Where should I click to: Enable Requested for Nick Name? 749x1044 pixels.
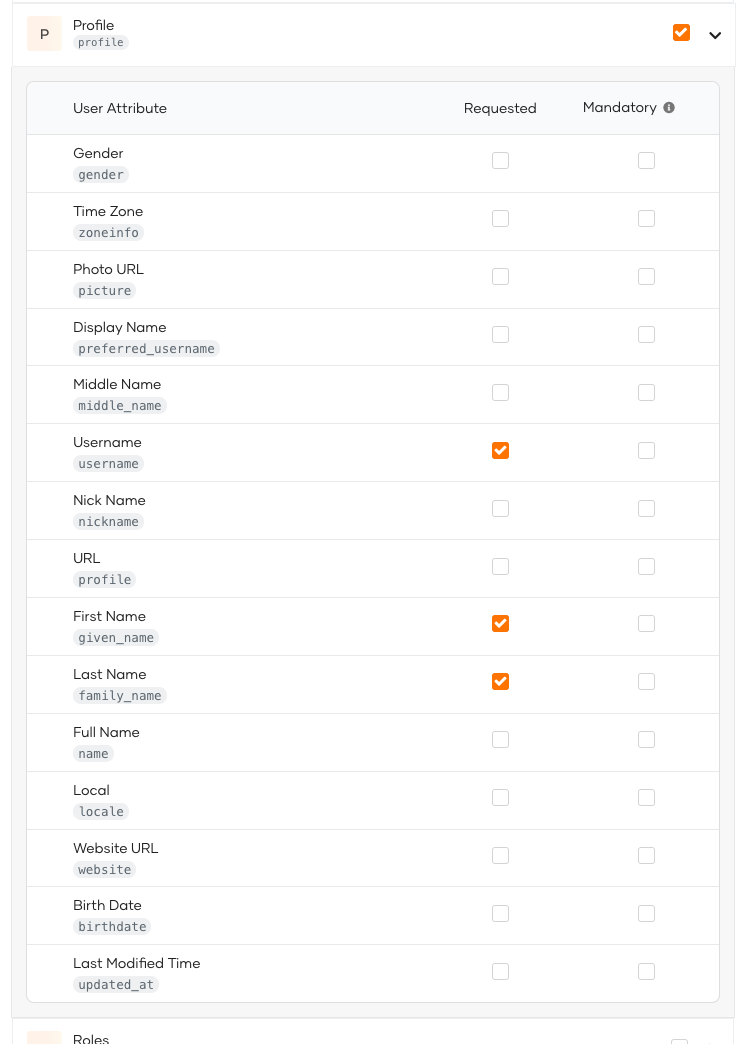tap(500, 508)
